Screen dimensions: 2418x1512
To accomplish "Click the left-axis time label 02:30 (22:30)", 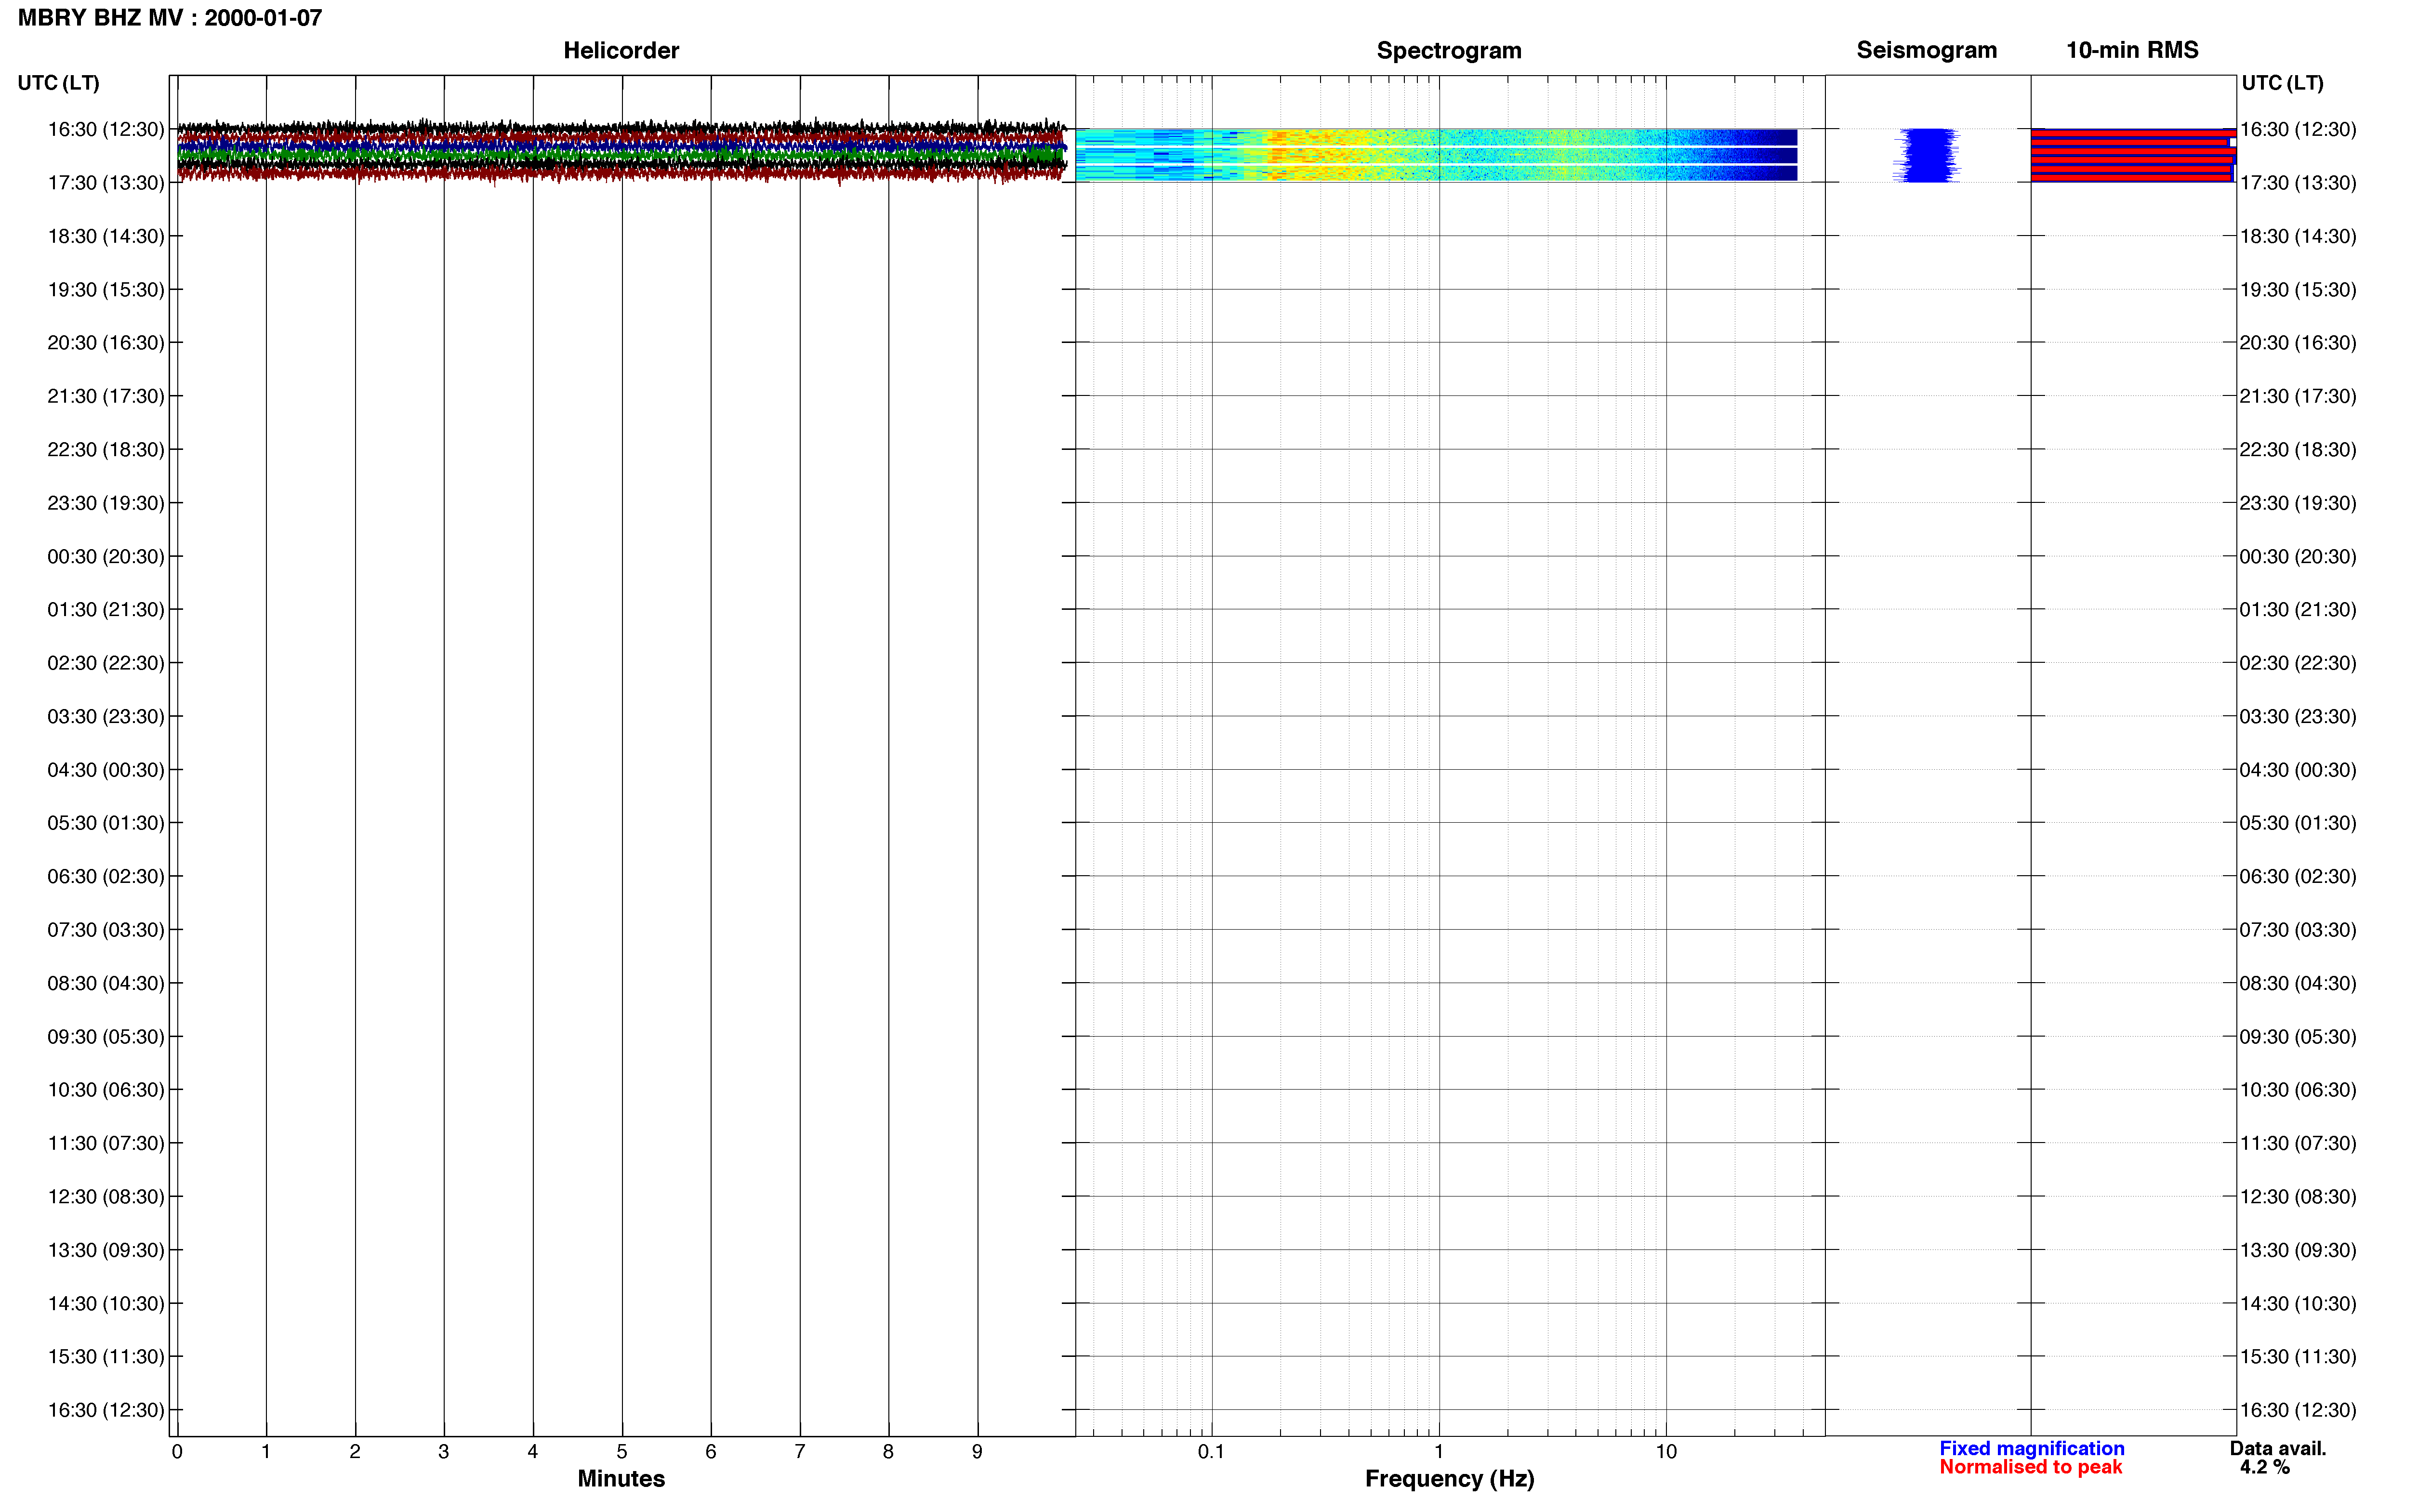I will coord(105,663).
